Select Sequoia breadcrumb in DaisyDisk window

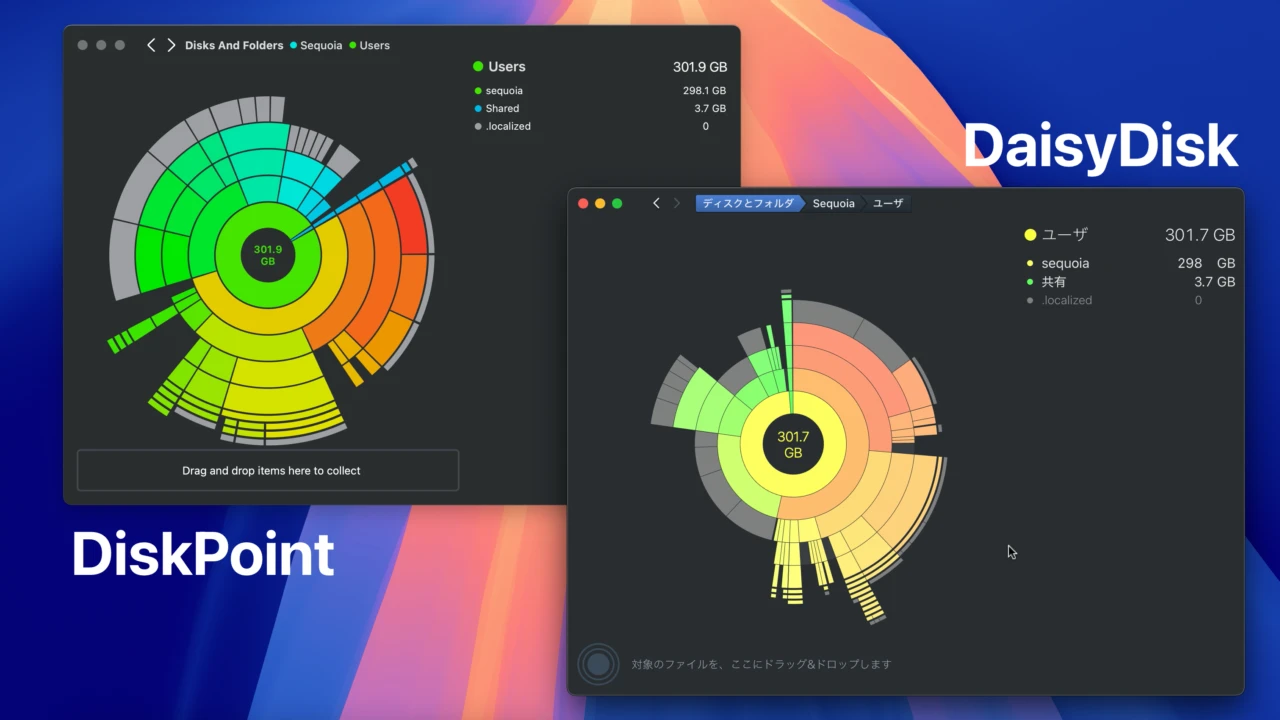(833, 203)
